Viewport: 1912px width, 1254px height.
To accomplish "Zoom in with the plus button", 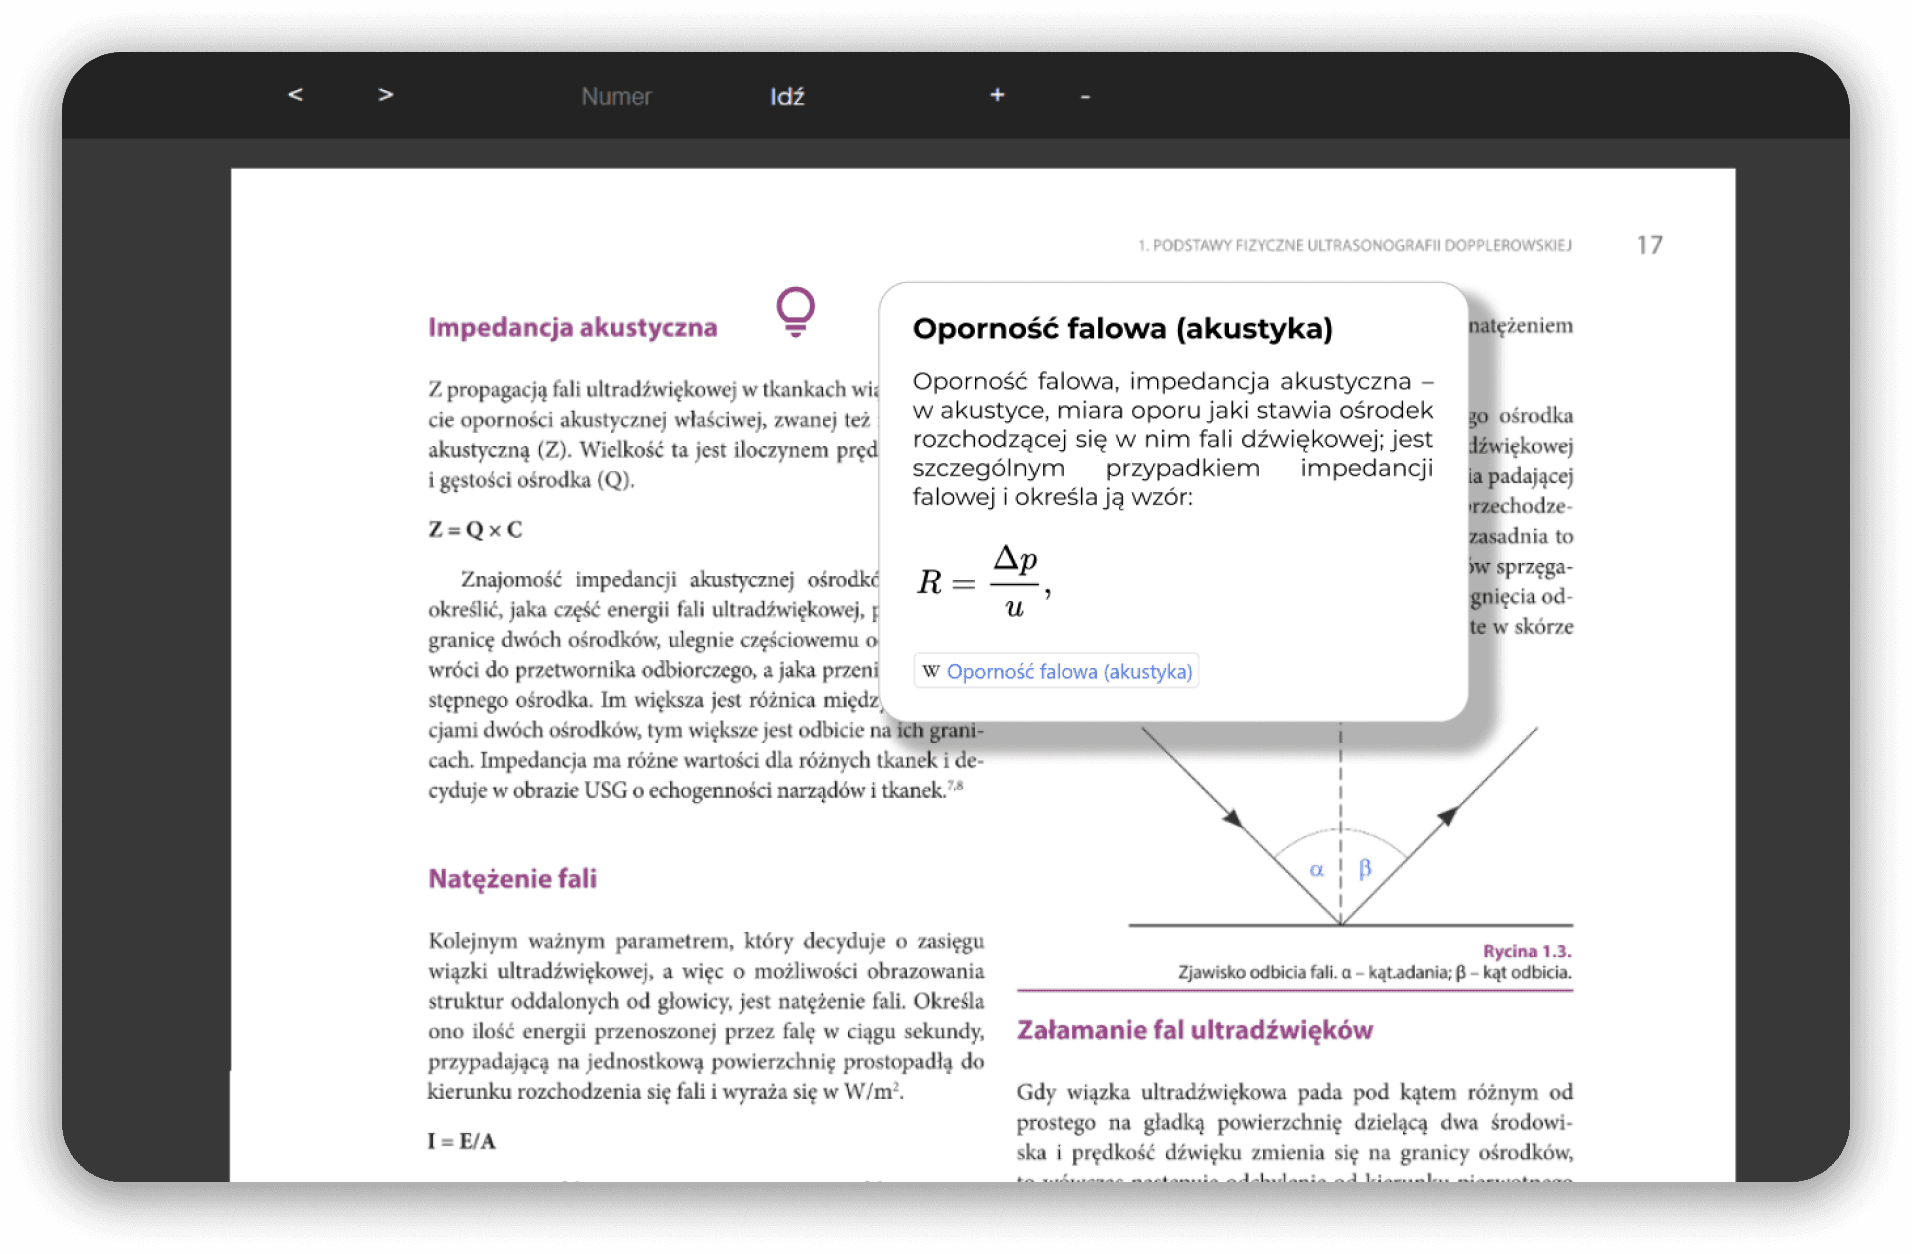I will 997,95.
